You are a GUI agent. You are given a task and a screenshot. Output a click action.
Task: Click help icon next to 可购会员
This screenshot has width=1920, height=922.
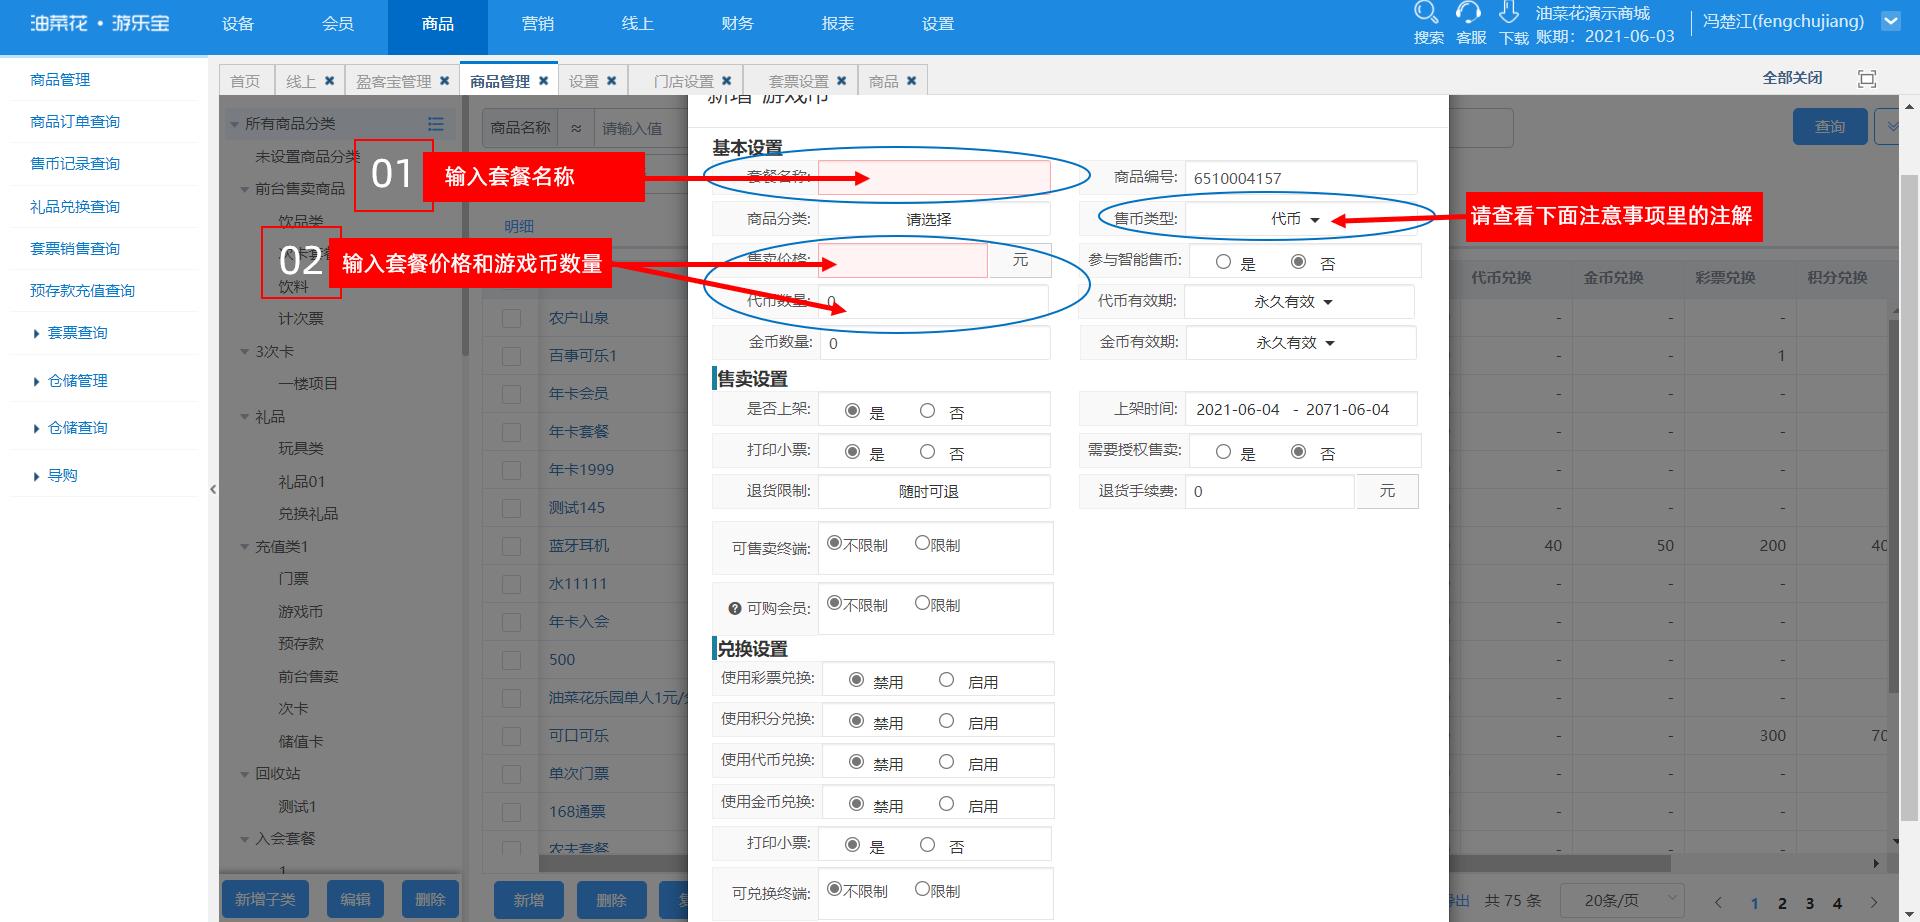coord(735,608)
